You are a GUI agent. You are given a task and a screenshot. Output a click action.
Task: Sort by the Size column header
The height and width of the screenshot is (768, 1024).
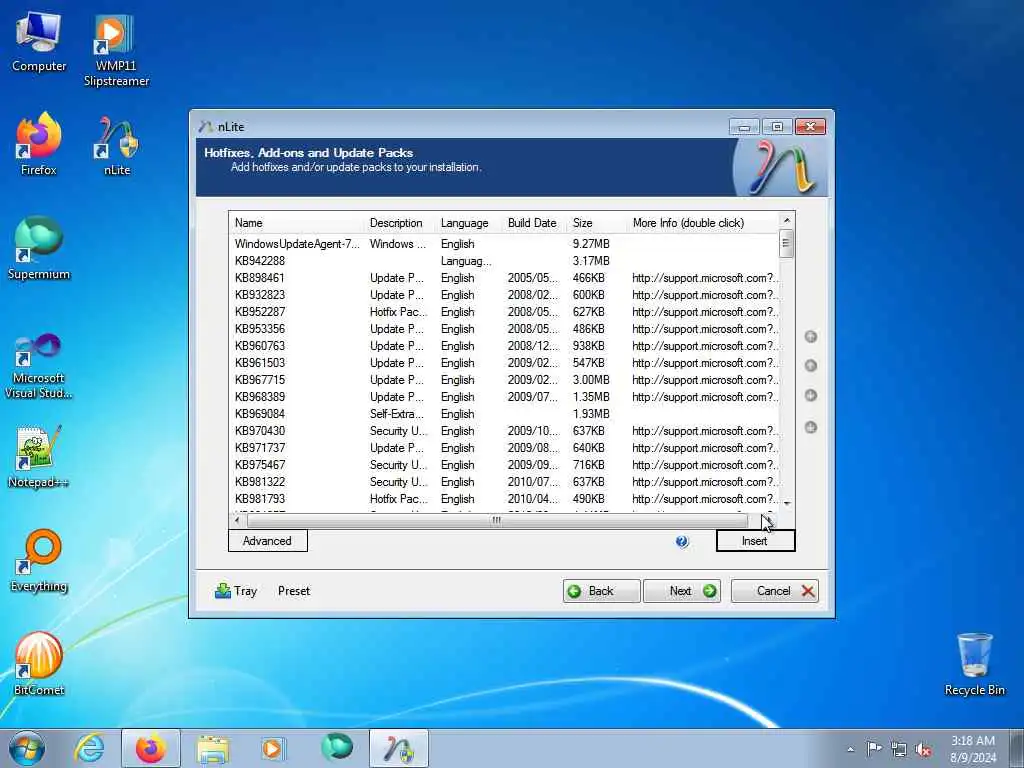pyautogui.click(x=596, y=223)
